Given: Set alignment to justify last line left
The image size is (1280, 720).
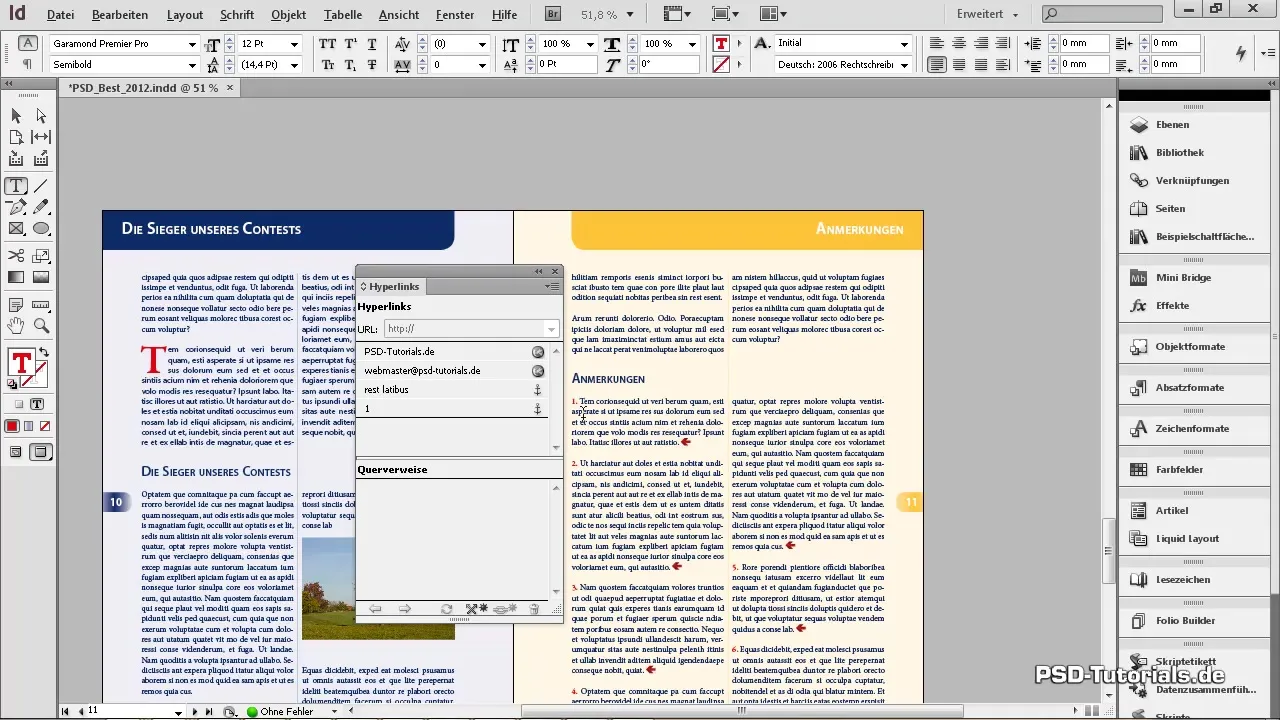Looking at the screenshot, I should point(937,65).
